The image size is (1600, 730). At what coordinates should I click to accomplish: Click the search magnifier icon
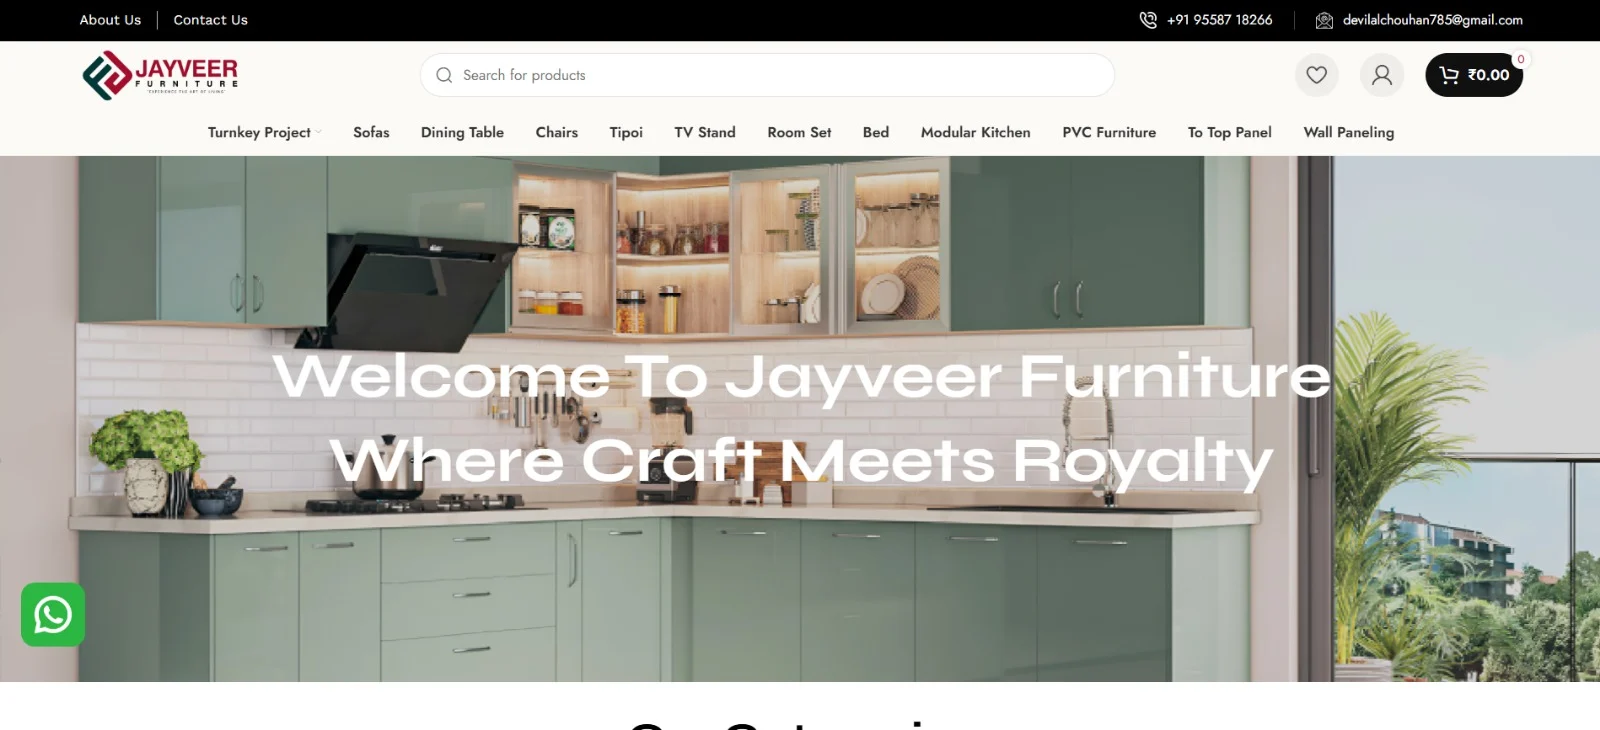pos(444,75)
